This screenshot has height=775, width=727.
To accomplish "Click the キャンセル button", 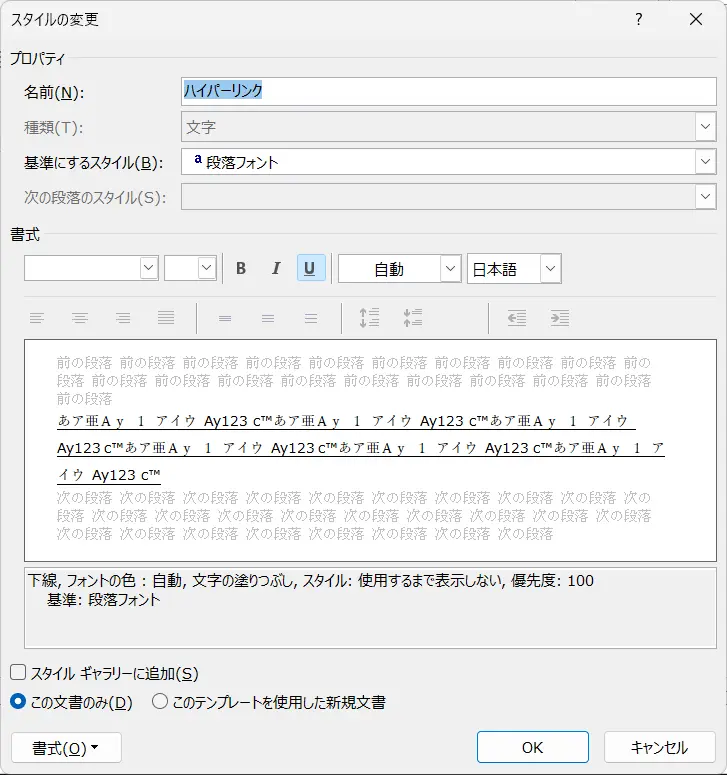I will click(x=659, y=748).
